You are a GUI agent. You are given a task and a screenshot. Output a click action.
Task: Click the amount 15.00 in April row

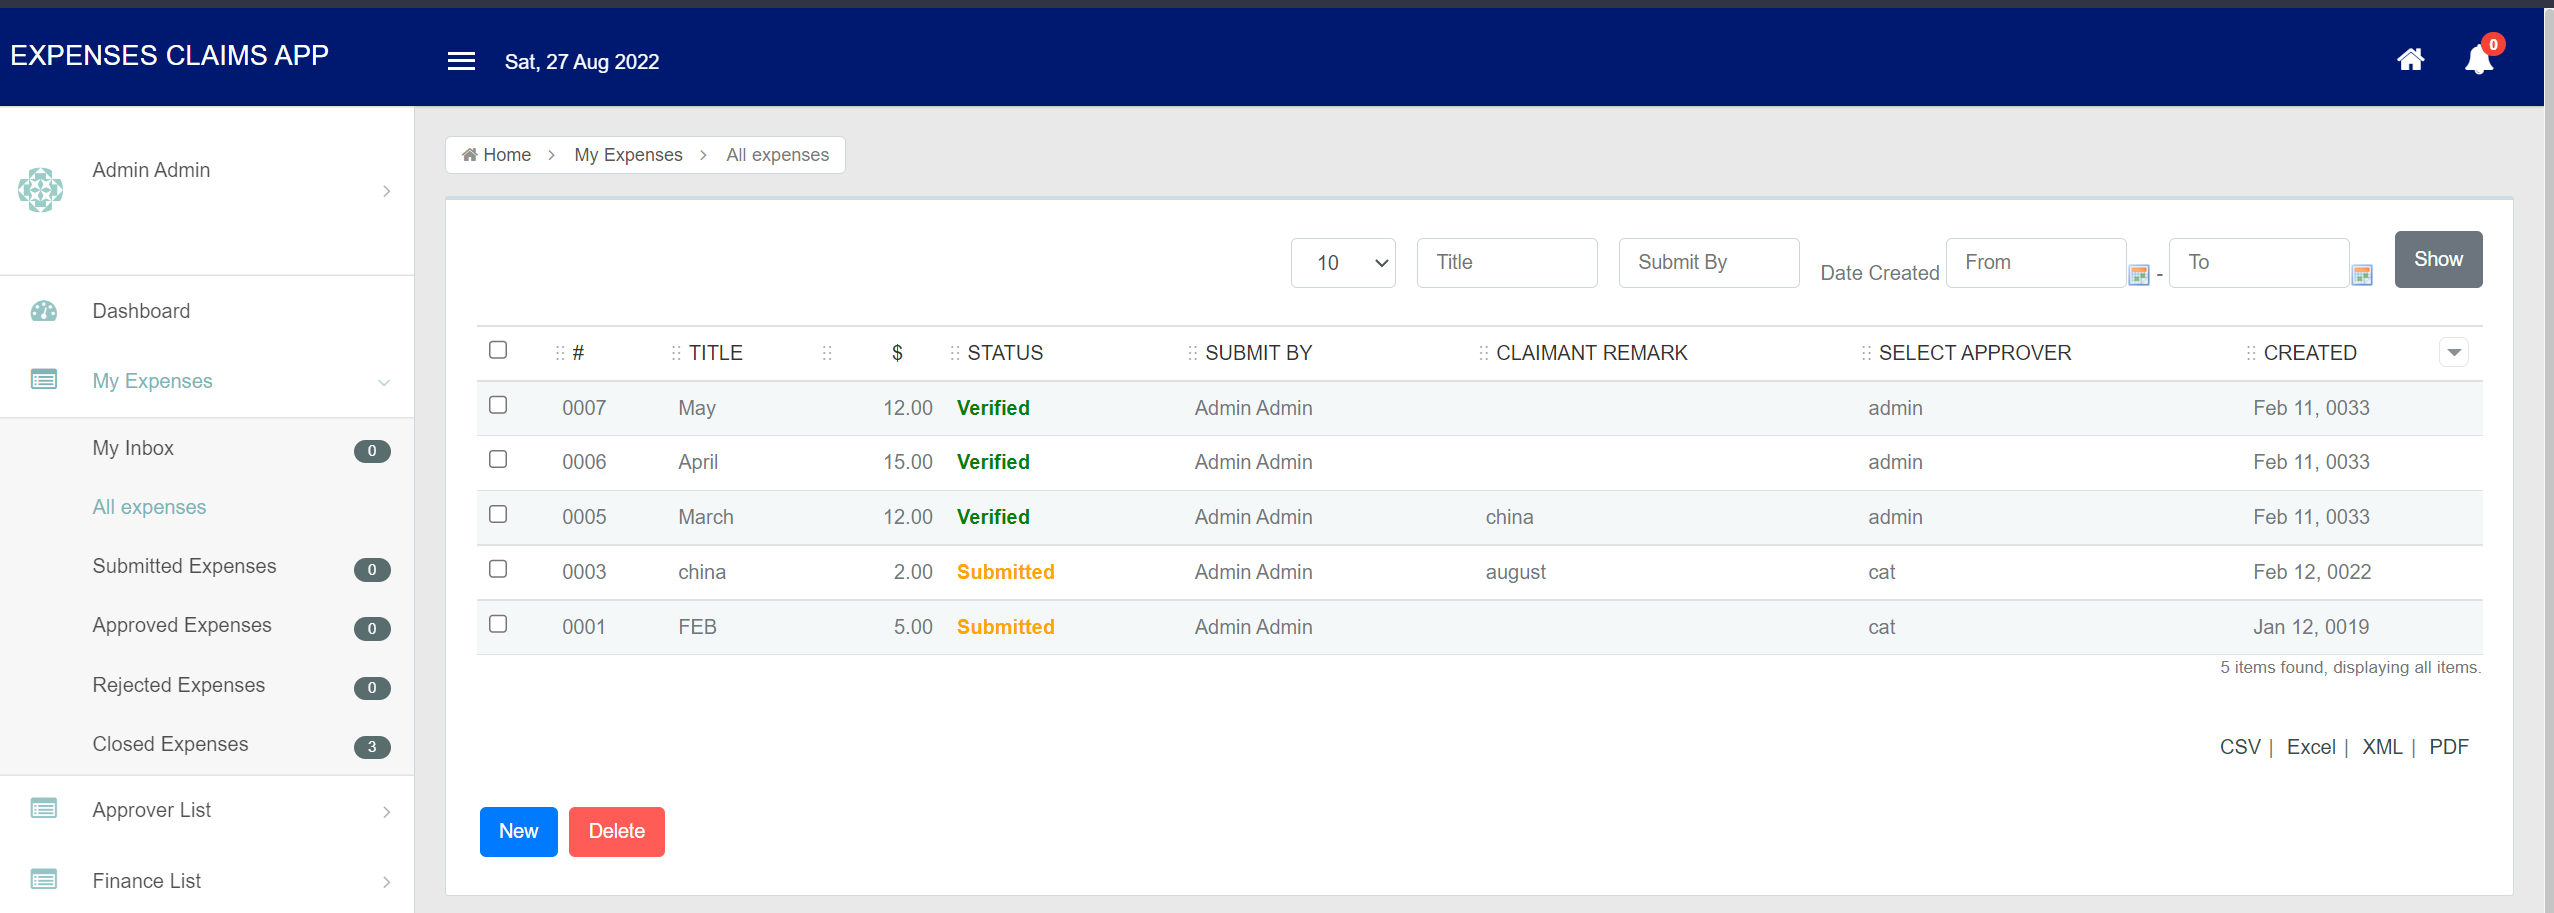(x=907, y=462)
